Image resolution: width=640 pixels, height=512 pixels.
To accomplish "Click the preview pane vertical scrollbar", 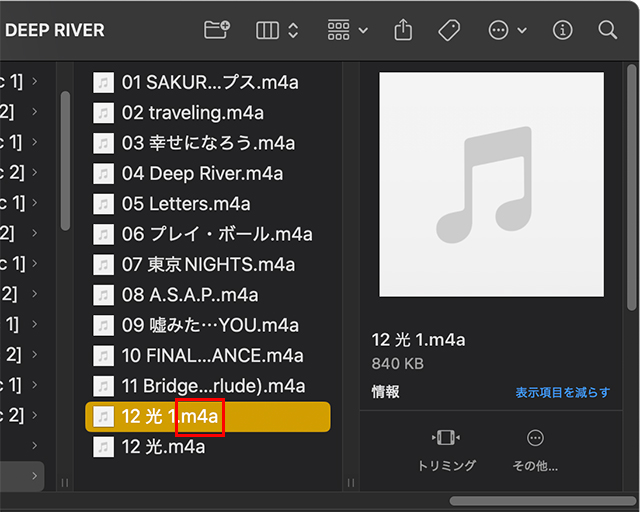I will pyautogui.click(x=631, y=188).
